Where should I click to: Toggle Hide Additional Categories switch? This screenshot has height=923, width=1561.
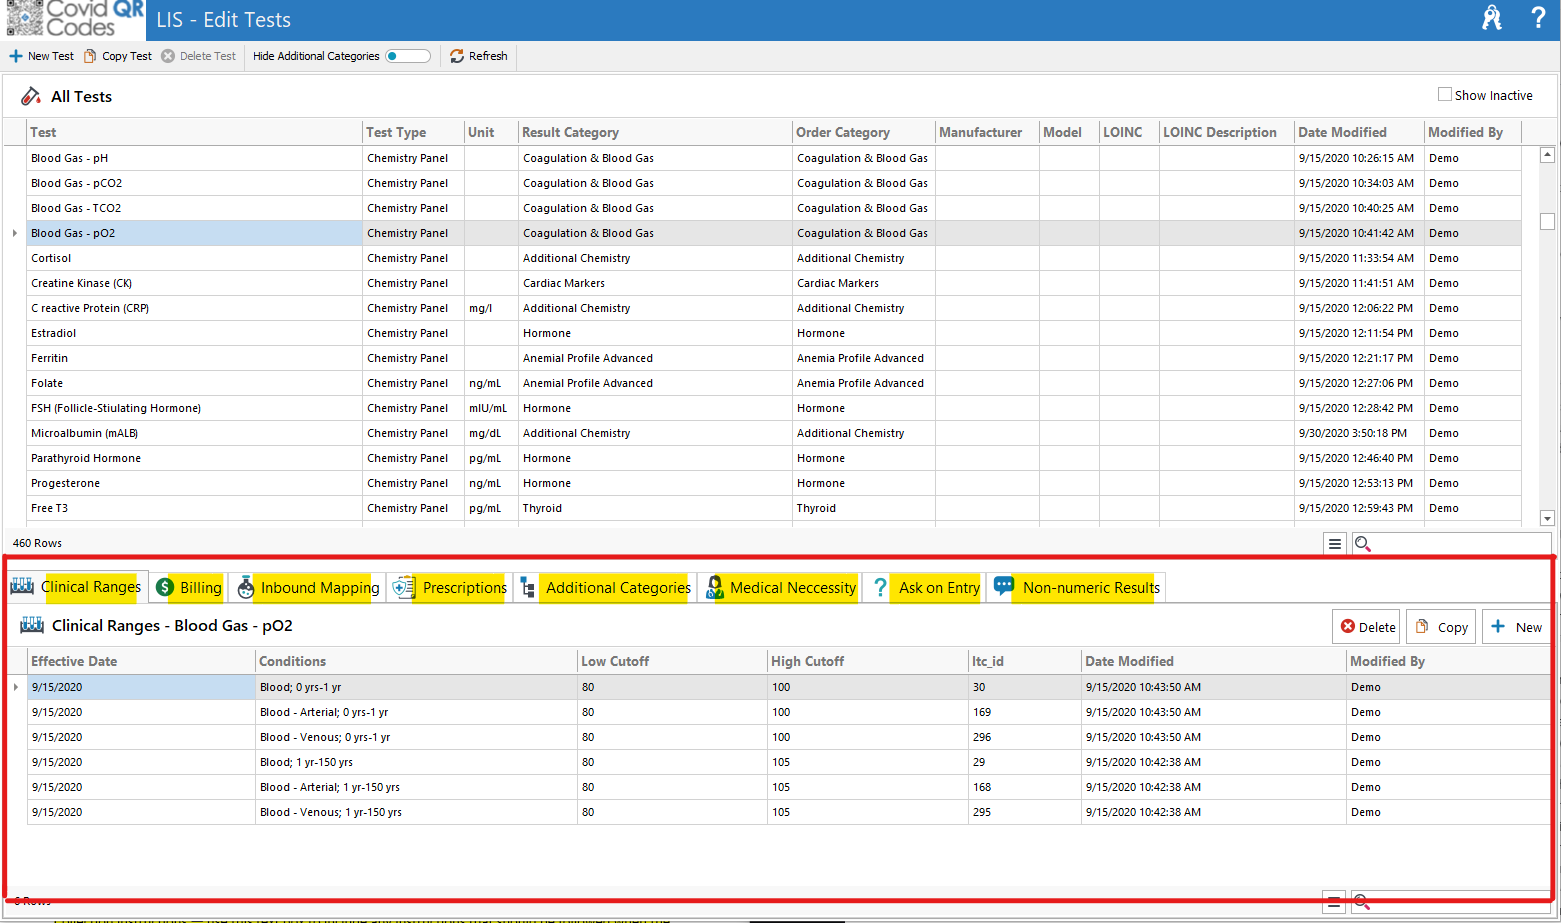point(408,56)
